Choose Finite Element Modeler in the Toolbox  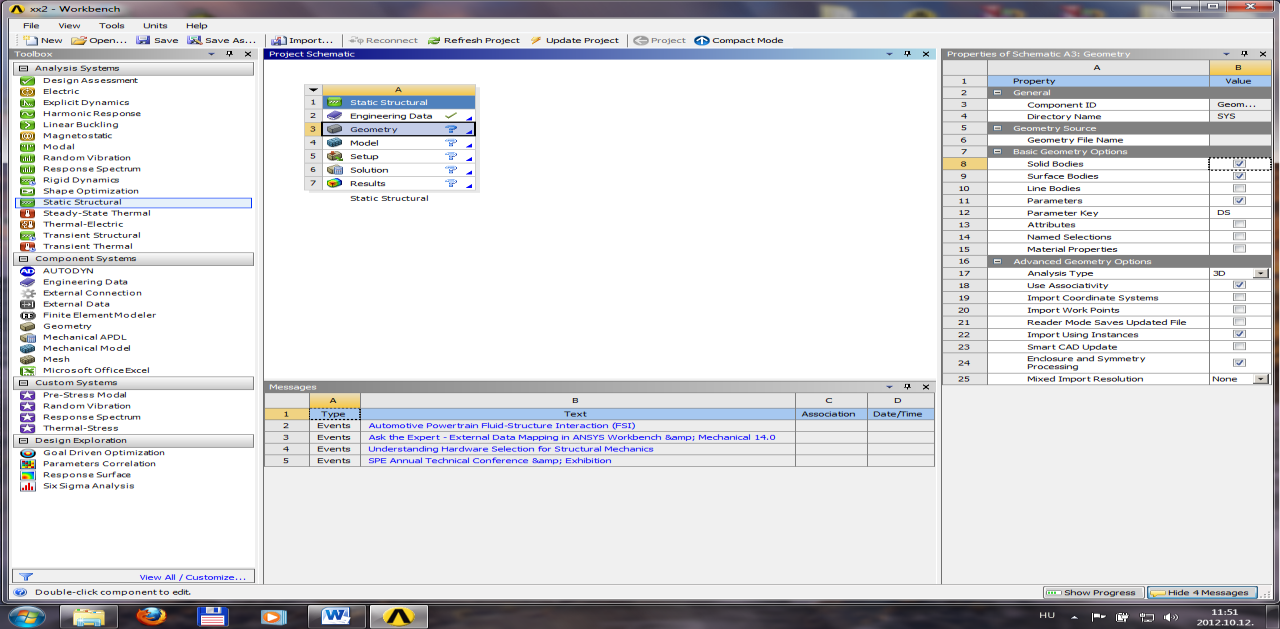coord(99,315)
